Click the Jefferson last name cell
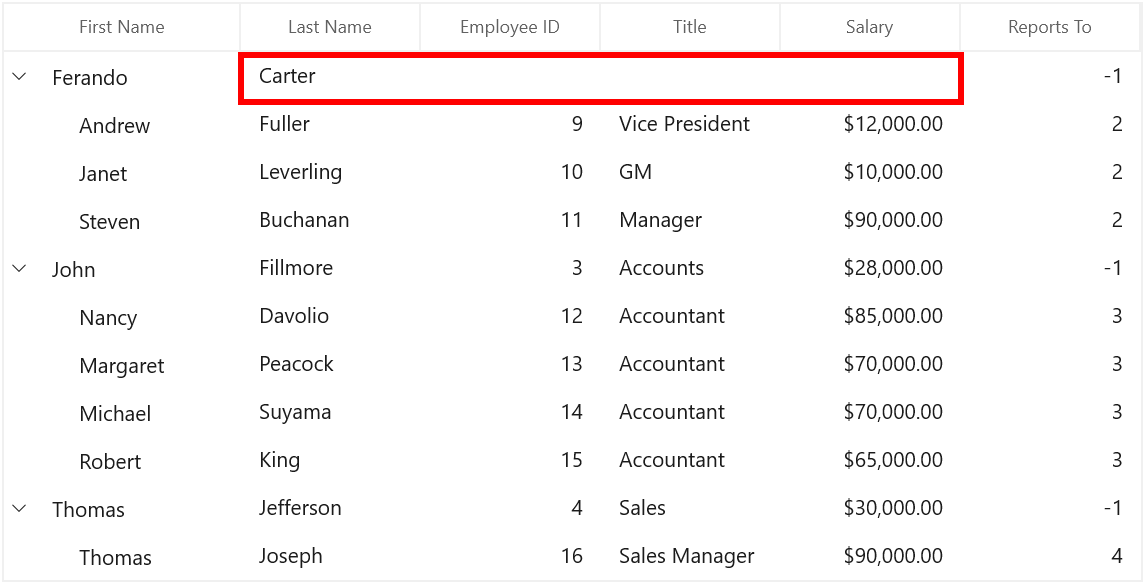Viewport: 1144px width, 584px height. pos(300,508)
